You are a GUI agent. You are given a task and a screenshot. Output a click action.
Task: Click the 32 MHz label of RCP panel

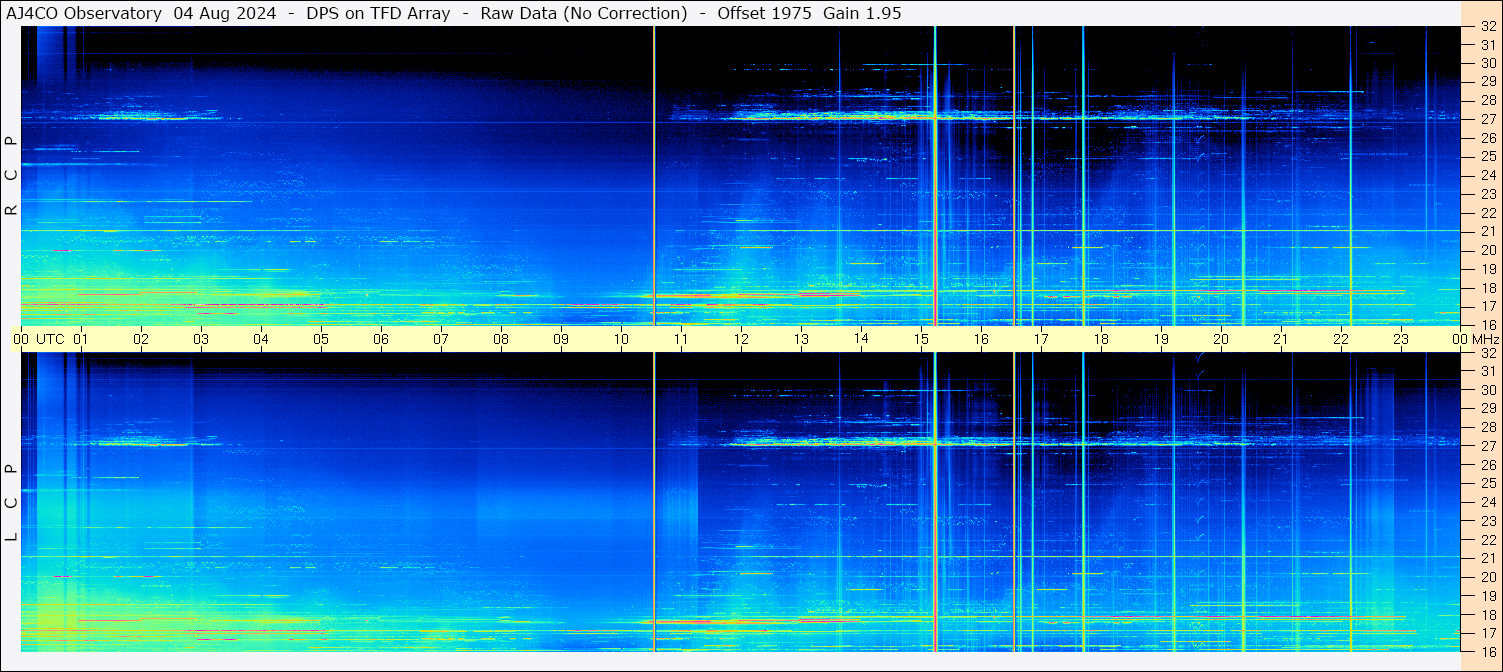1488,27
